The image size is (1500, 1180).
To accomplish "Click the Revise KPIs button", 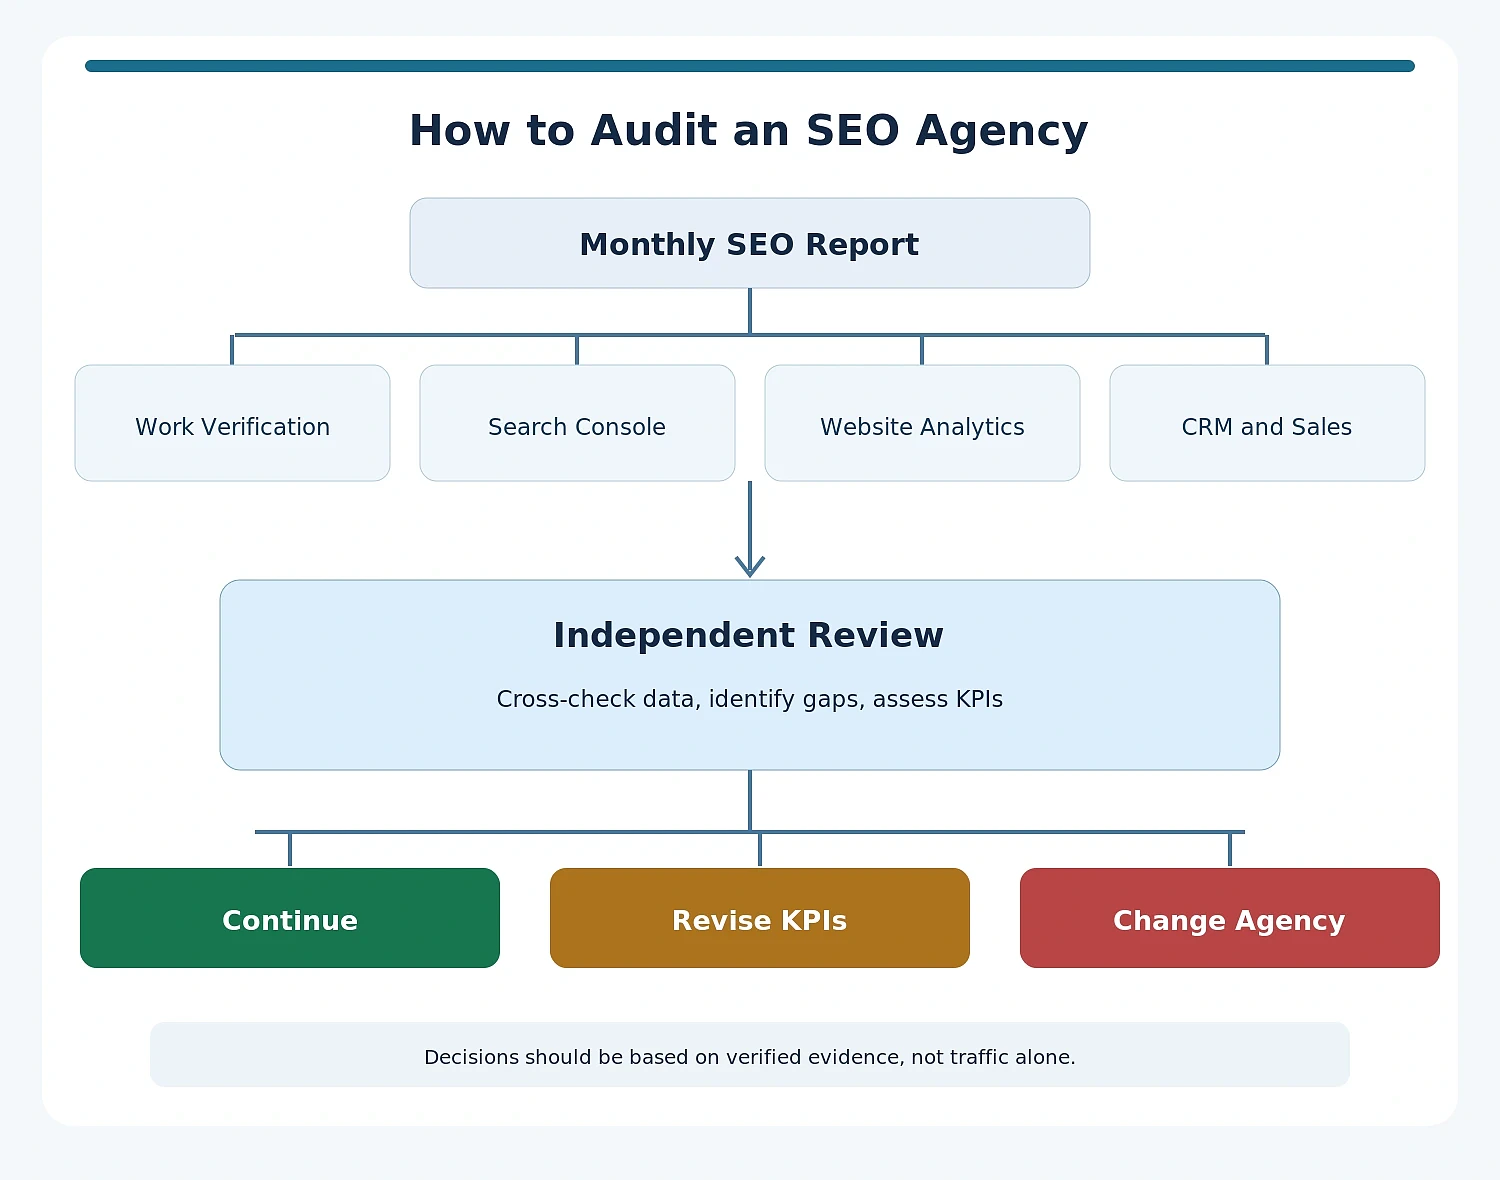I will 760,918.
